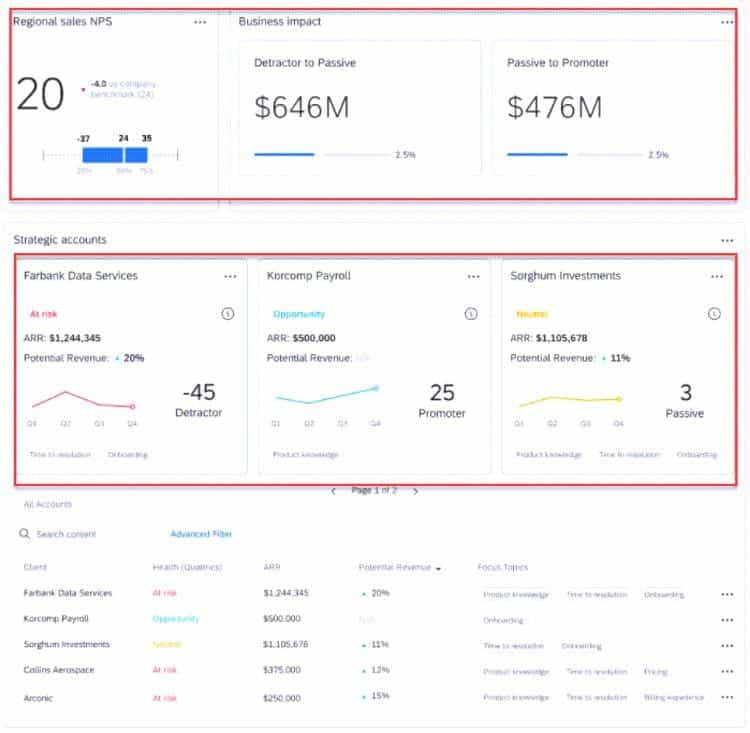Click the Search content input field
The image size is (750, 733).
[90, 534]
